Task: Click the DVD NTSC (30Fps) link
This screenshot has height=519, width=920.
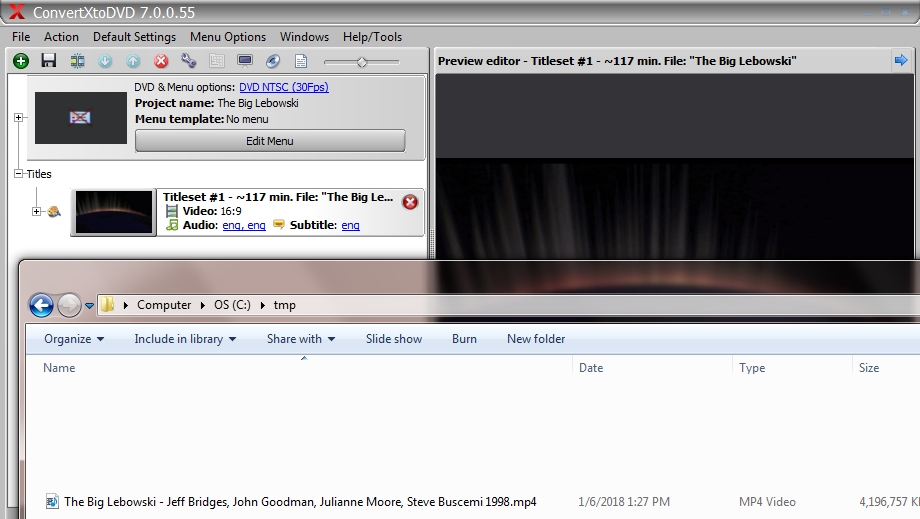Action: click(283, 87)
